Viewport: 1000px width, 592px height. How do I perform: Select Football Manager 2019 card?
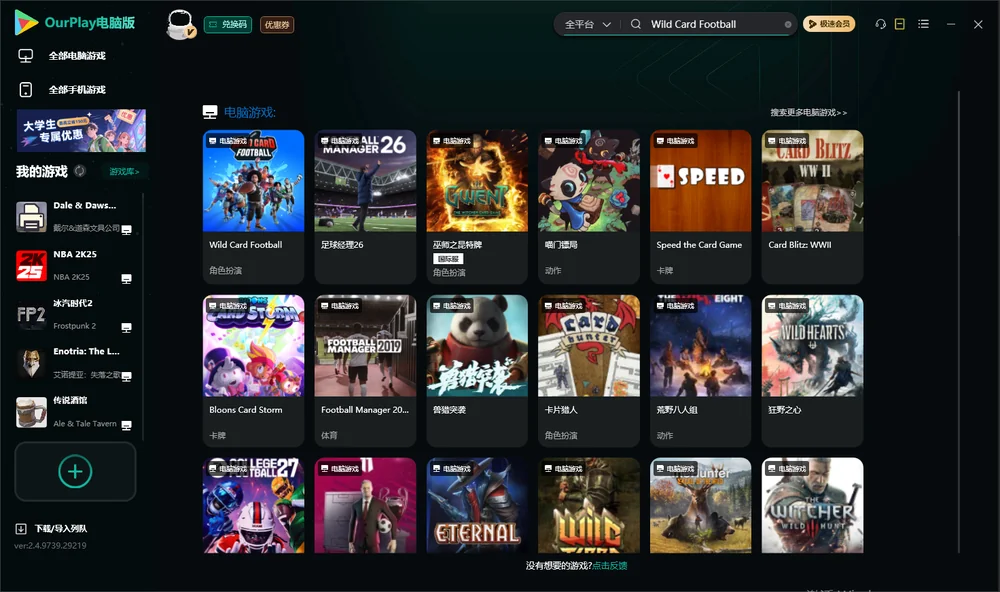(x=365, y=371)
